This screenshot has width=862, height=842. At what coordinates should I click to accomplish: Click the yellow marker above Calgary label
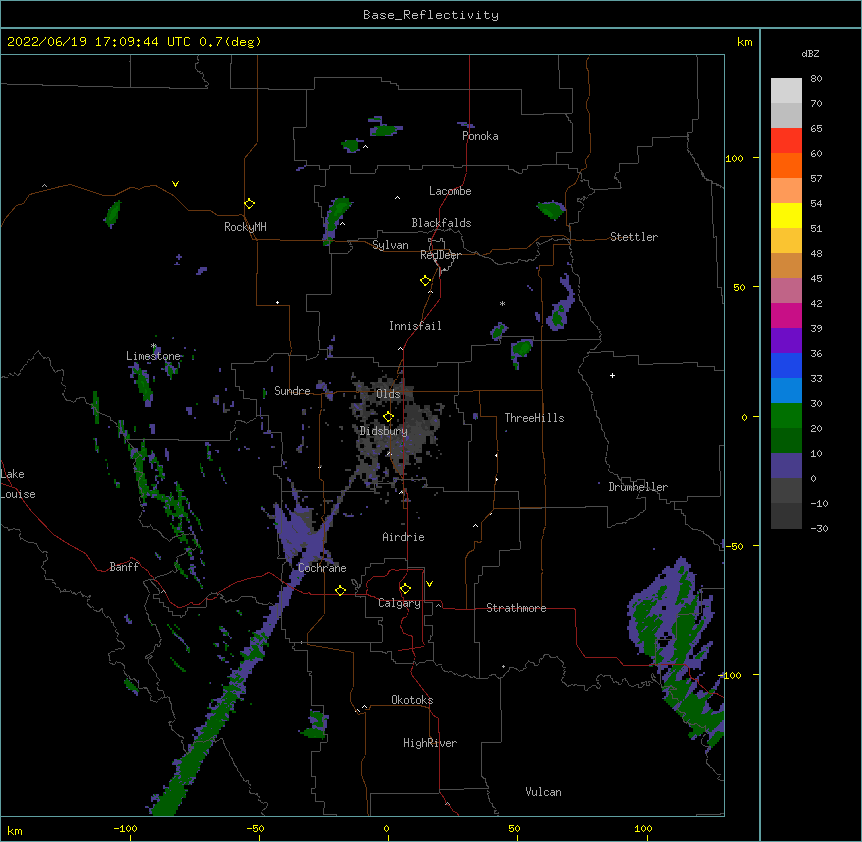tap(405, 589)
